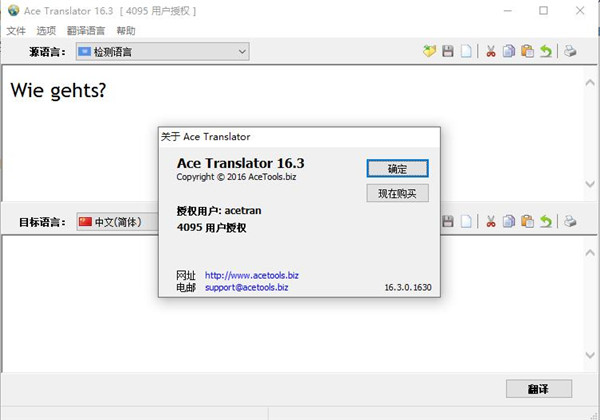Click the "4095 用户授权" line in dialog
Viewport: 600px width, 420px height.
211,228
